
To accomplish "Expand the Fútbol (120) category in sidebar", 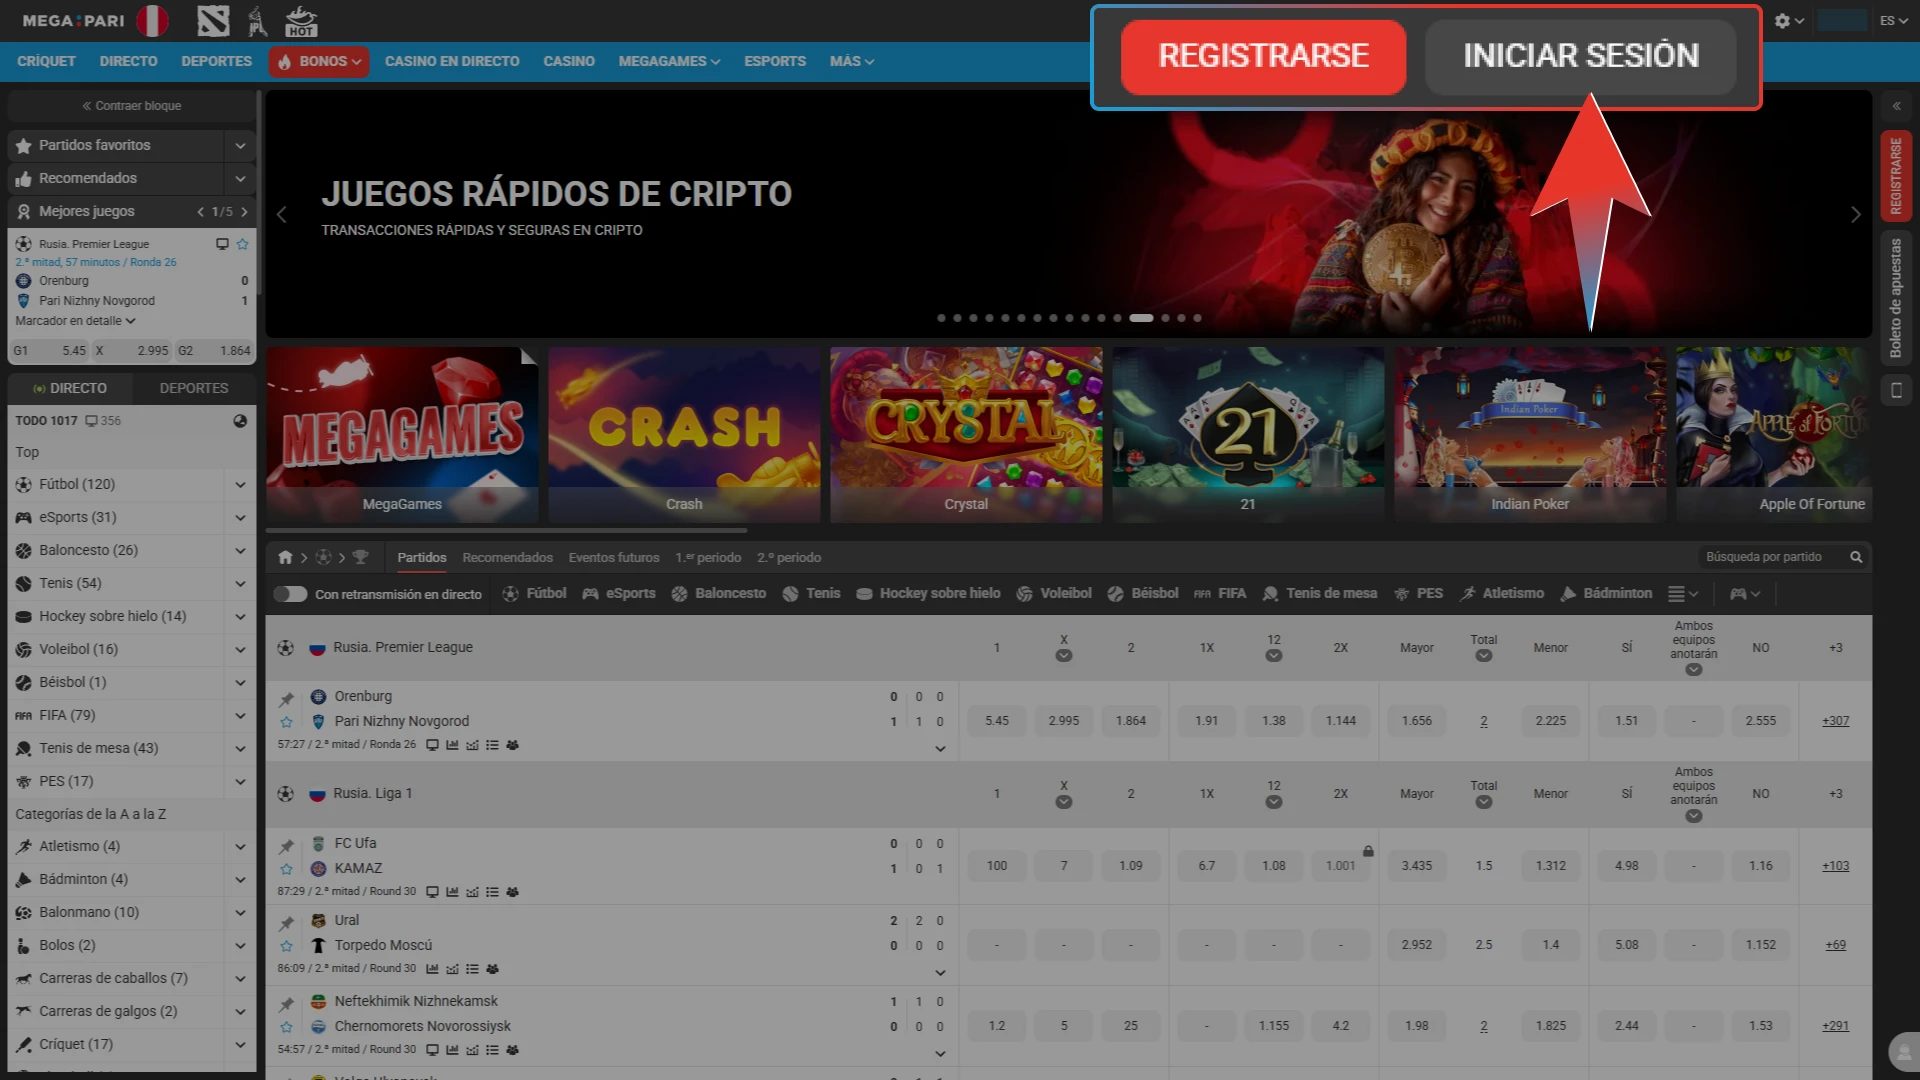I will 240,484.
